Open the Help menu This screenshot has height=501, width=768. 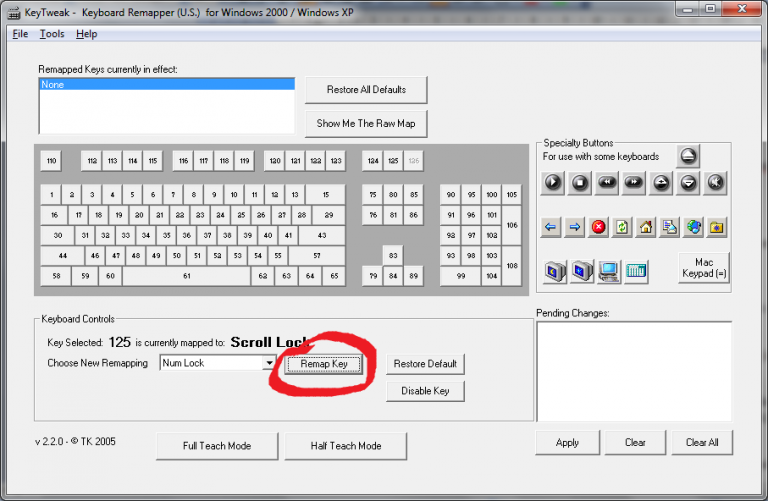click(x=87, y=34)
